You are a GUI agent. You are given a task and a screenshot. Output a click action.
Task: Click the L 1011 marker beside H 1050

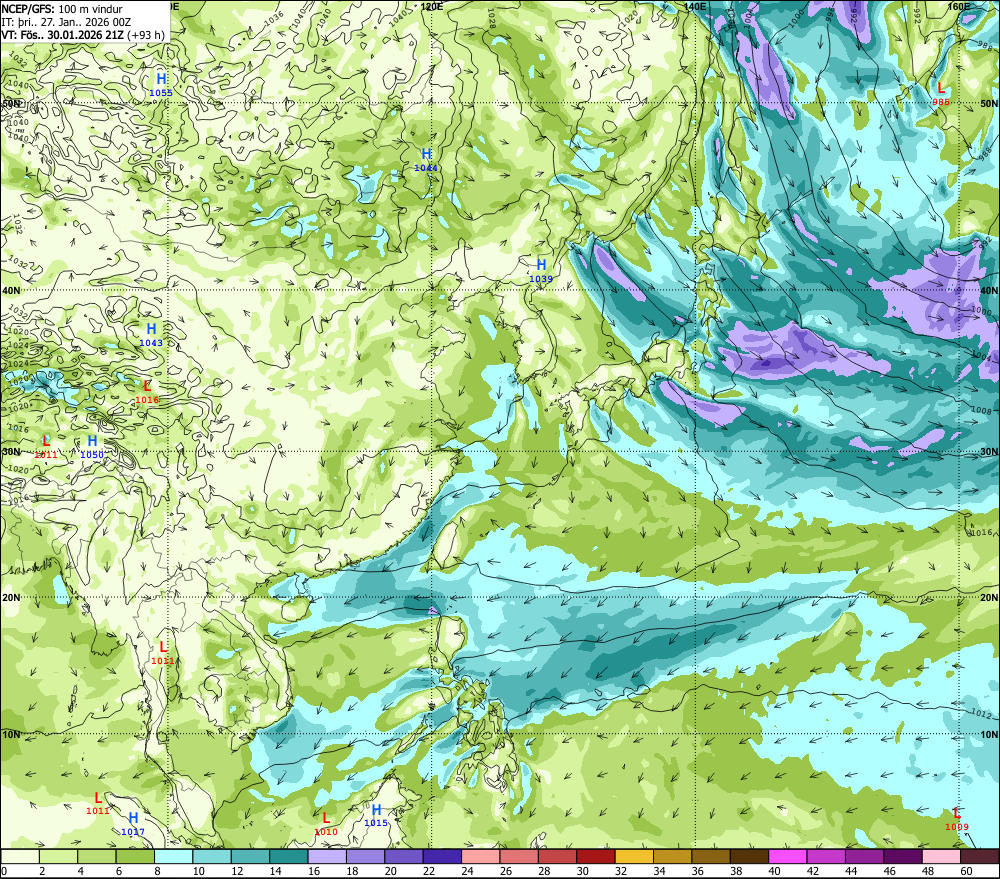[46, 447]
